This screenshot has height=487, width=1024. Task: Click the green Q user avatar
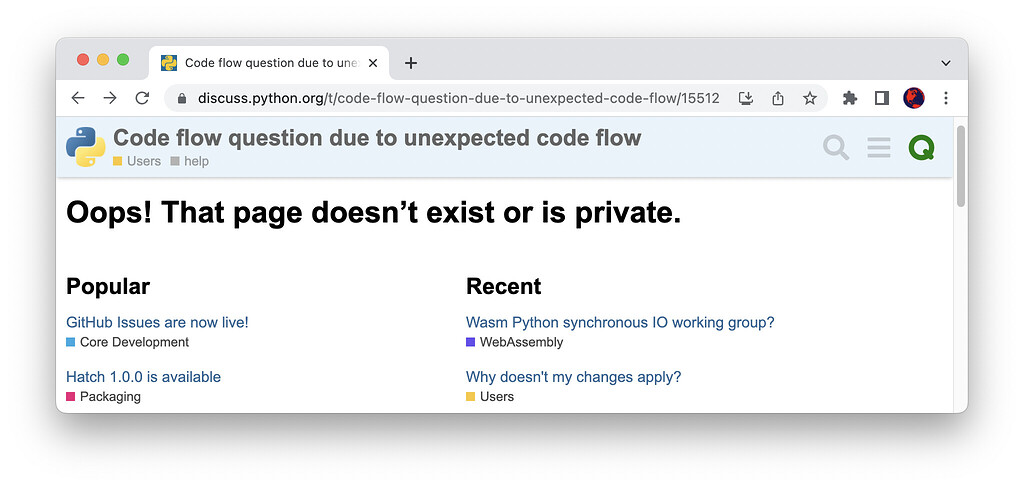(x=921, y=148)
